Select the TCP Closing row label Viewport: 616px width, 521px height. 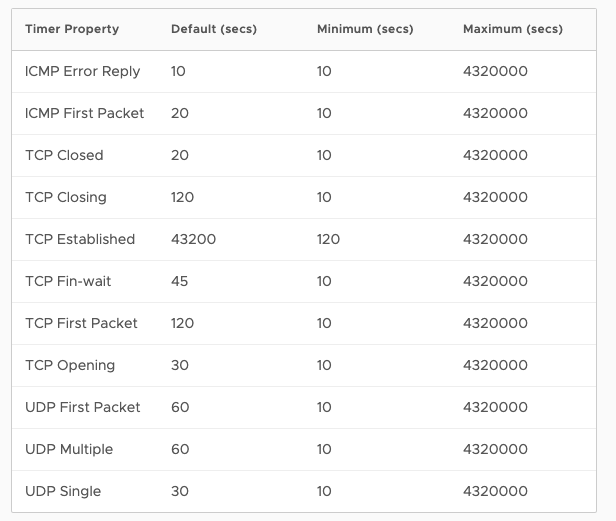[x=65, y=197]
